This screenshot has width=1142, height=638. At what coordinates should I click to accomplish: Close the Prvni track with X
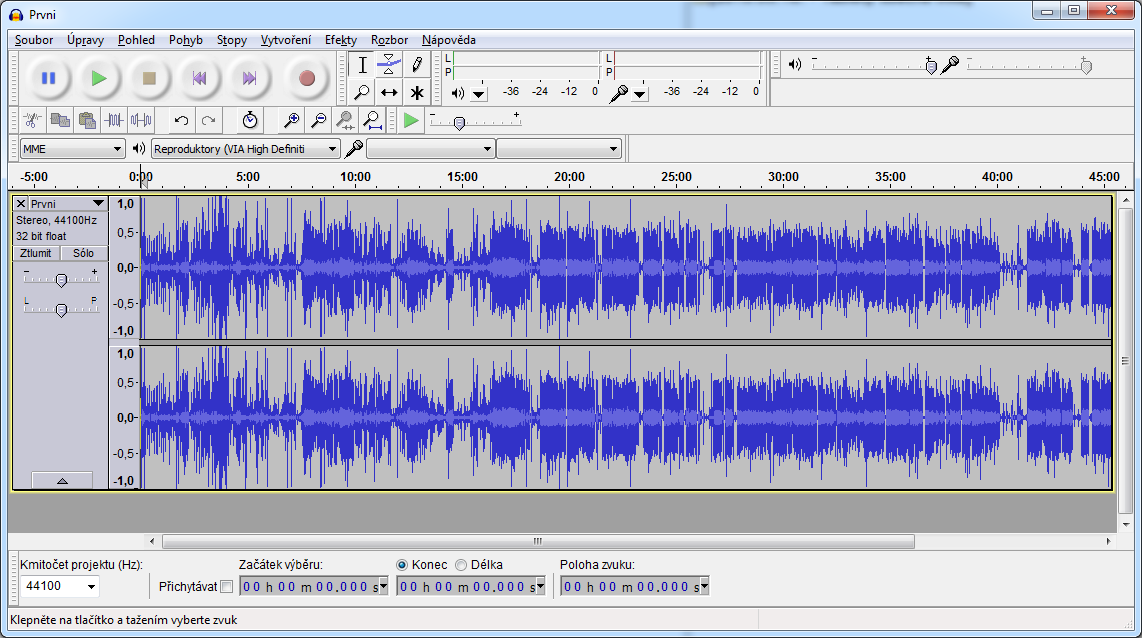tap(21, 203)
